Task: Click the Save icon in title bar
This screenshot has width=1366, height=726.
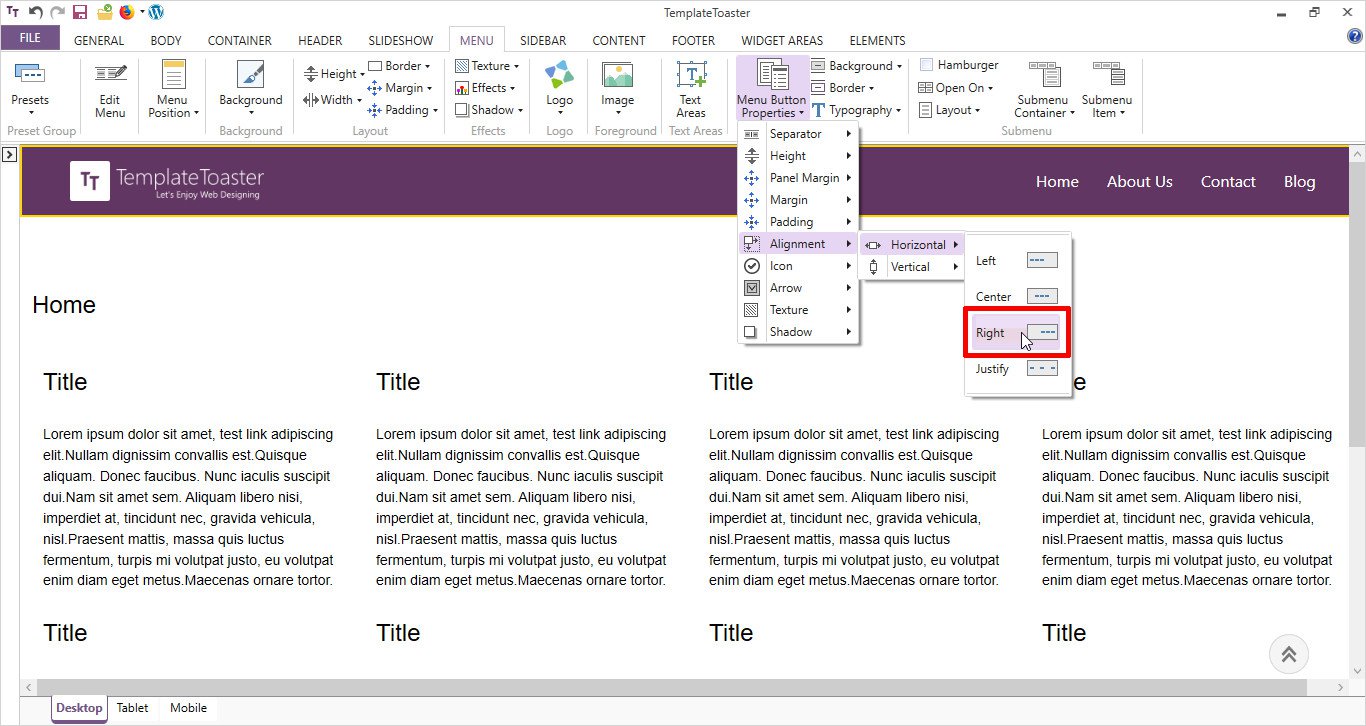Action: [x=80, y=13]
